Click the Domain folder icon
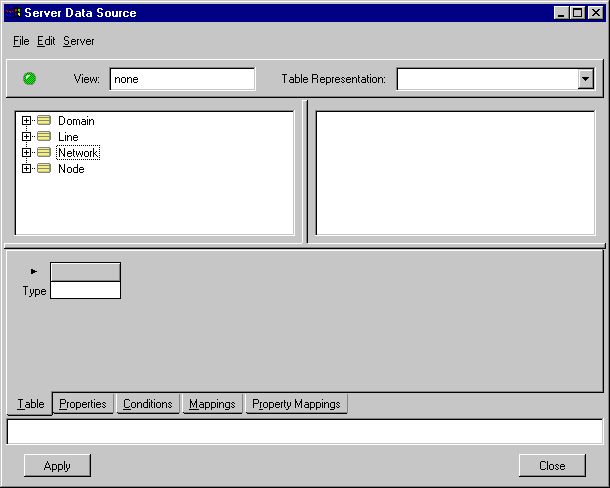 pyautogui.click(x=44, y=121)
